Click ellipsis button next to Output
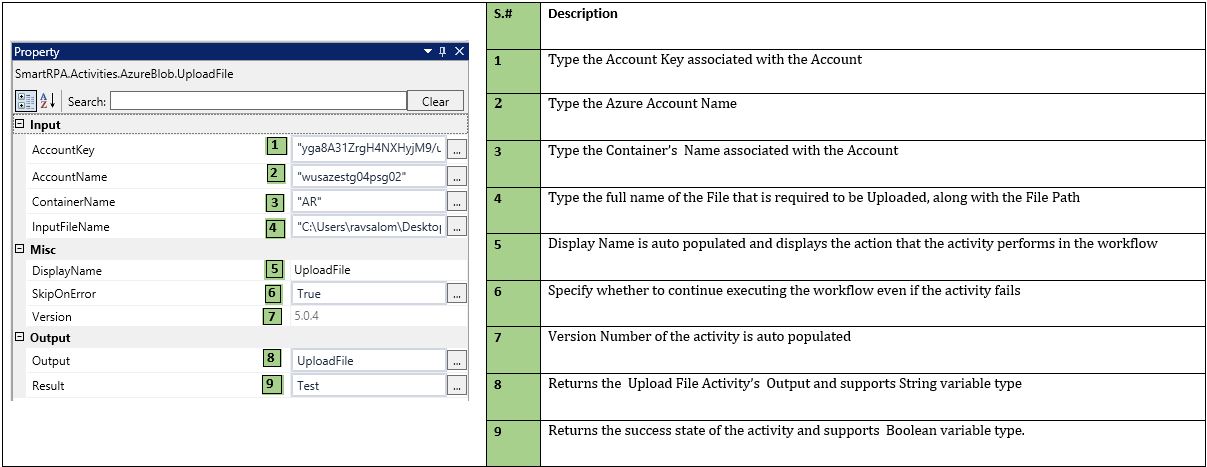Viewport: 1207px width, 467px height. click(x=457, y=360)
